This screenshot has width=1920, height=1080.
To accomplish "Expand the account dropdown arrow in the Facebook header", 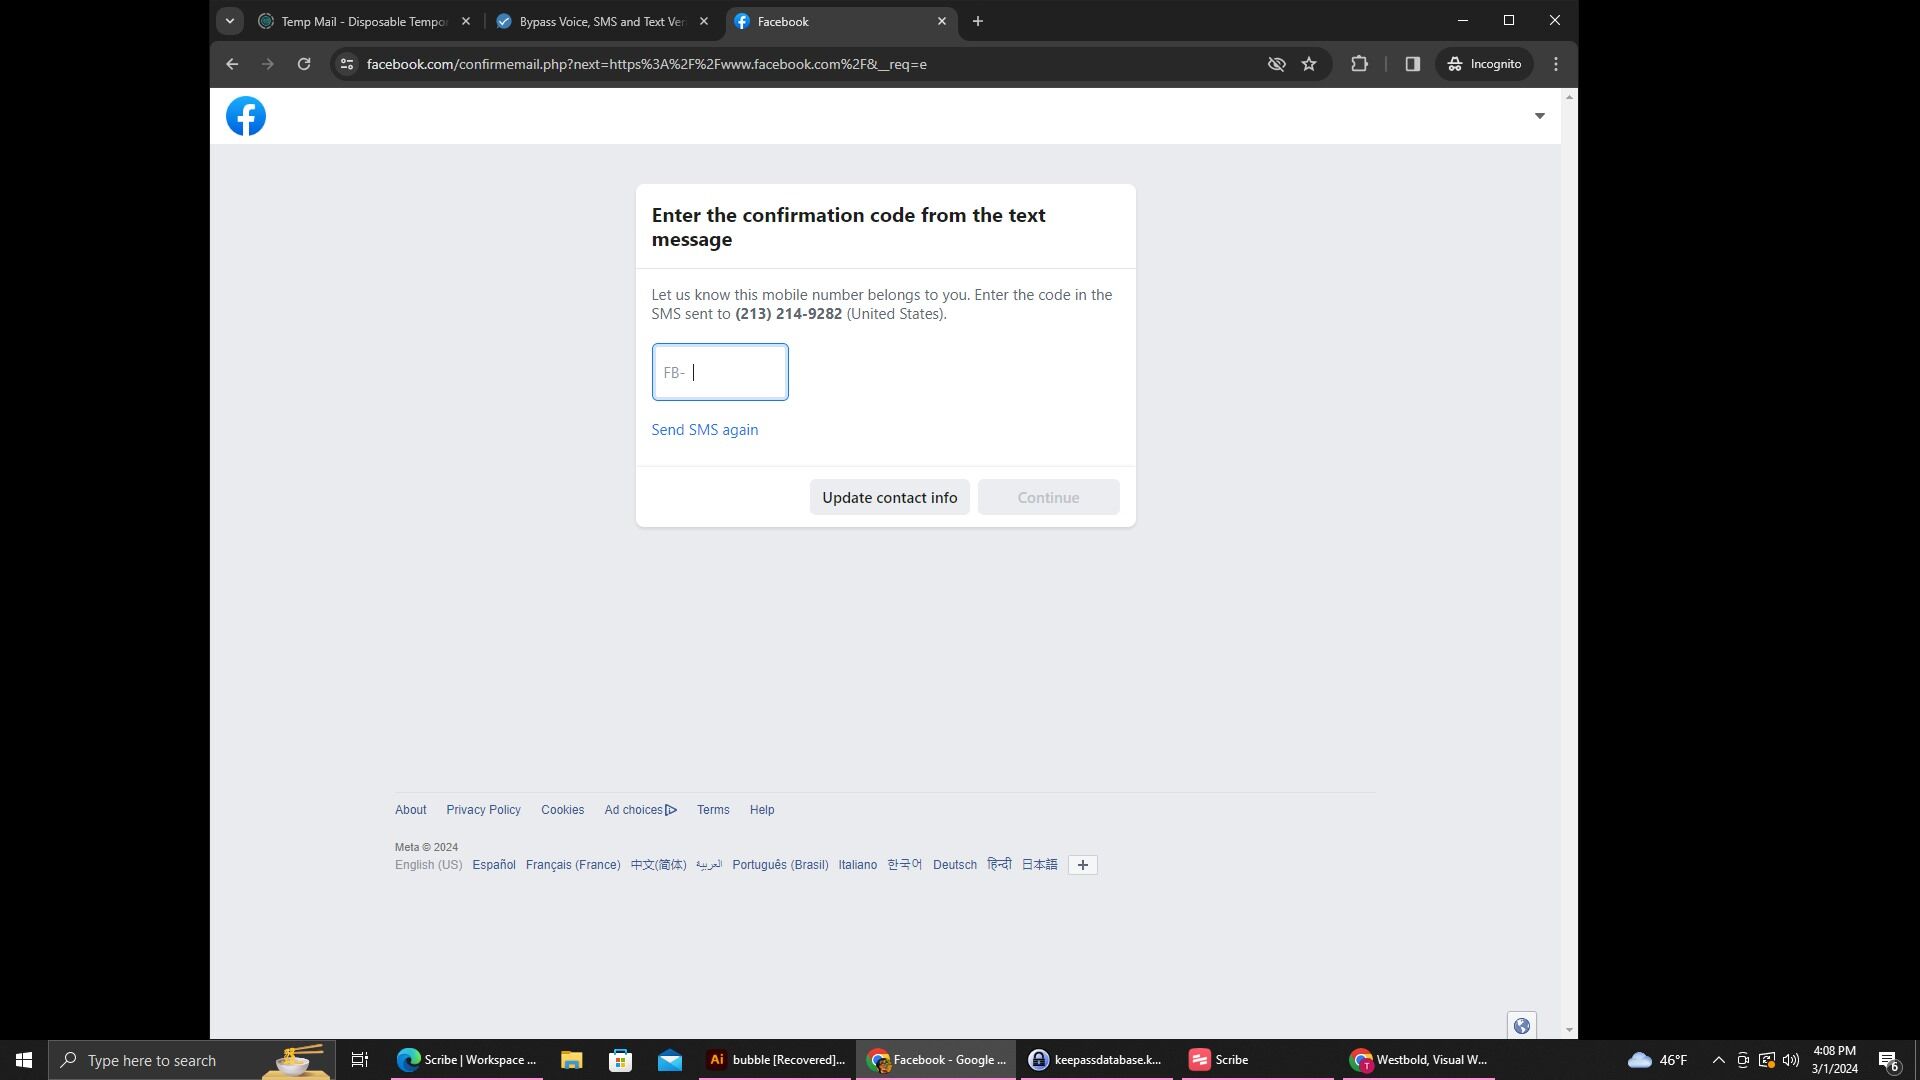I will click(1539, 116).
